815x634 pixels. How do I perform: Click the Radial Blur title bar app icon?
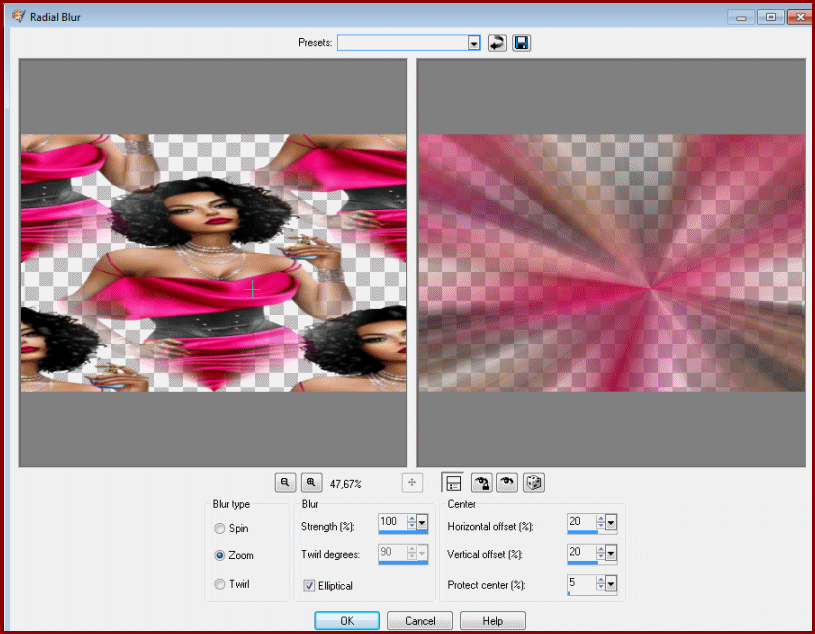(19, 16)
